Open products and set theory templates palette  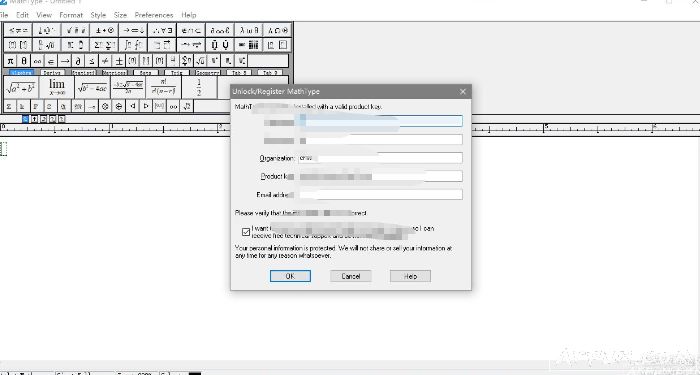(x=221, y=45)
